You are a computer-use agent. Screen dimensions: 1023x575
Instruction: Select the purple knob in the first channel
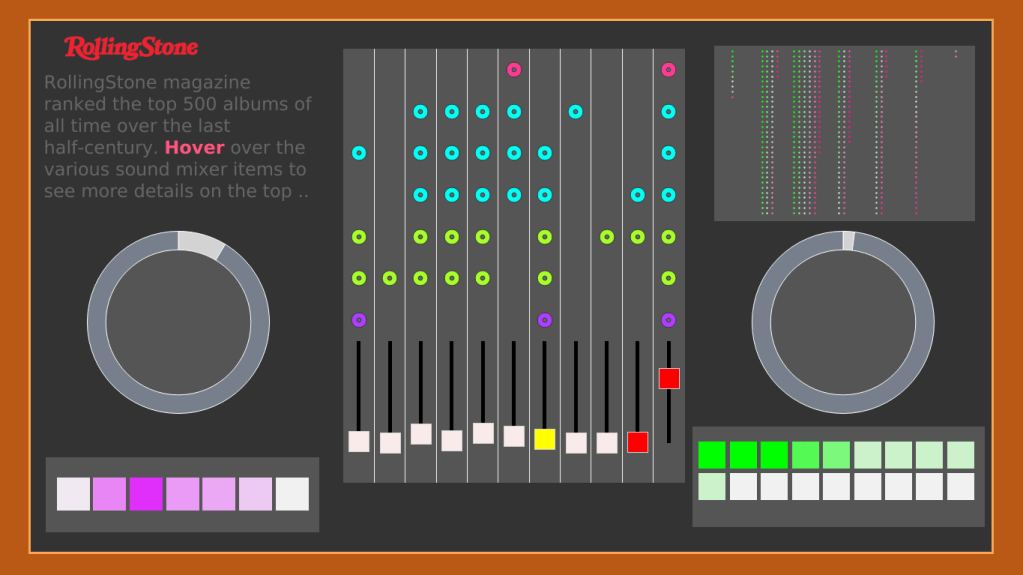click(359, 320)
